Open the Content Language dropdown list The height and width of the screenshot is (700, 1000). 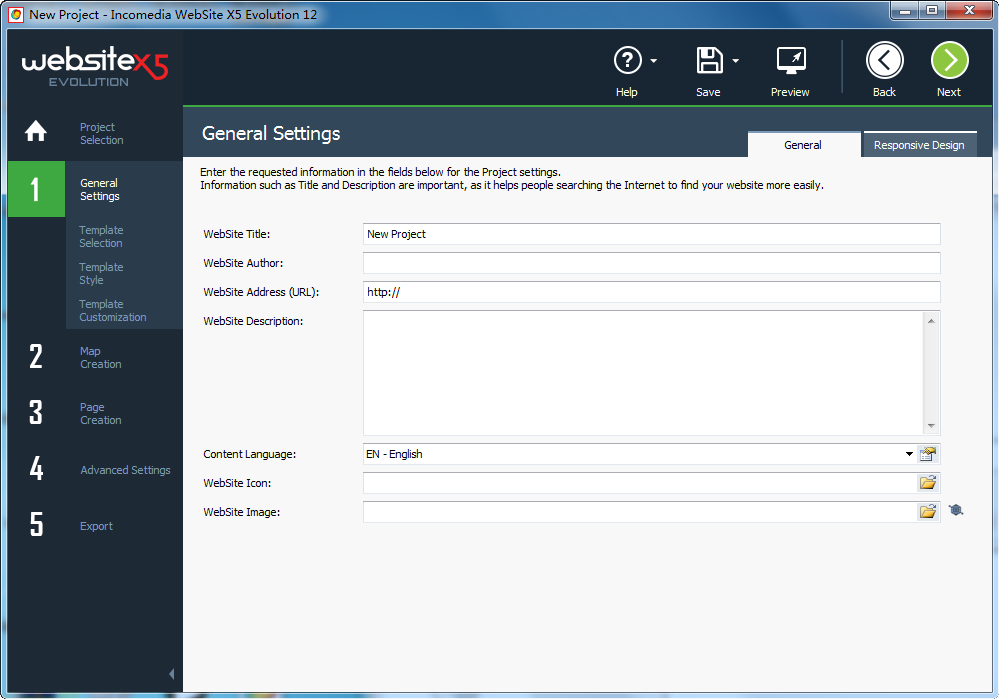point(909,454)
